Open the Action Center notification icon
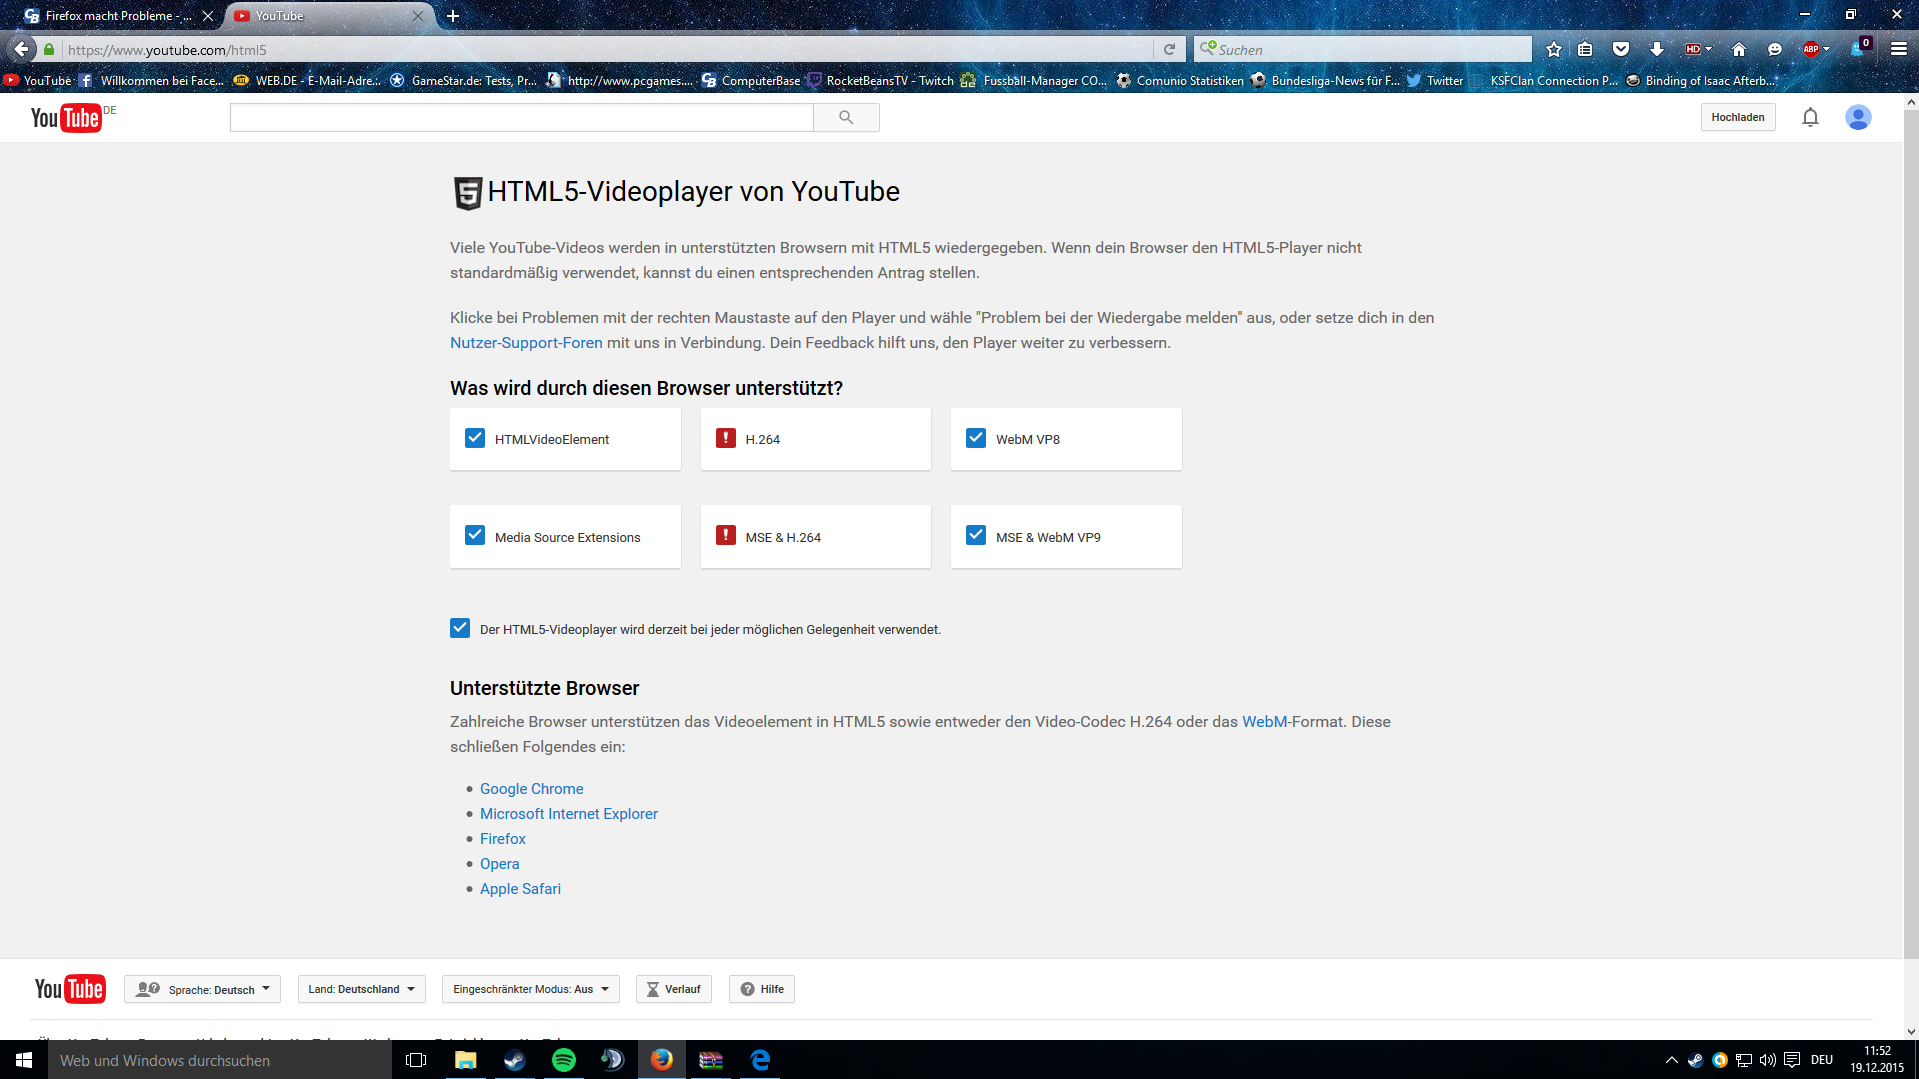 [1792, 1060]
